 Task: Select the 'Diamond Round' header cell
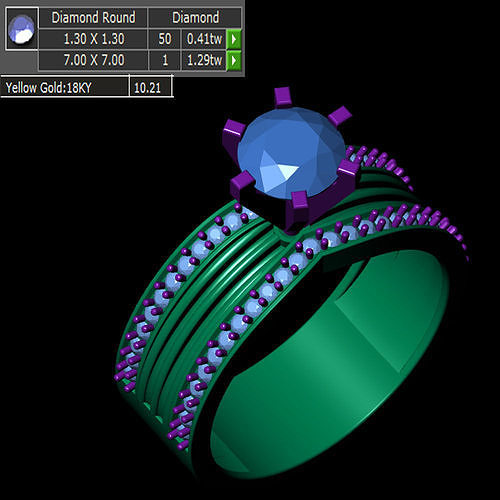point(93,18)
